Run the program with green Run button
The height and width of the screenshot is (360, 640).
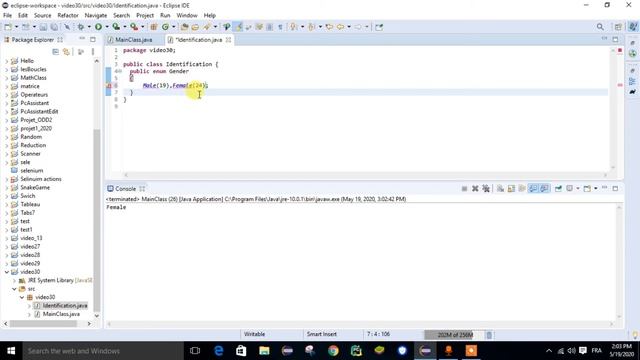pos(98,27)
